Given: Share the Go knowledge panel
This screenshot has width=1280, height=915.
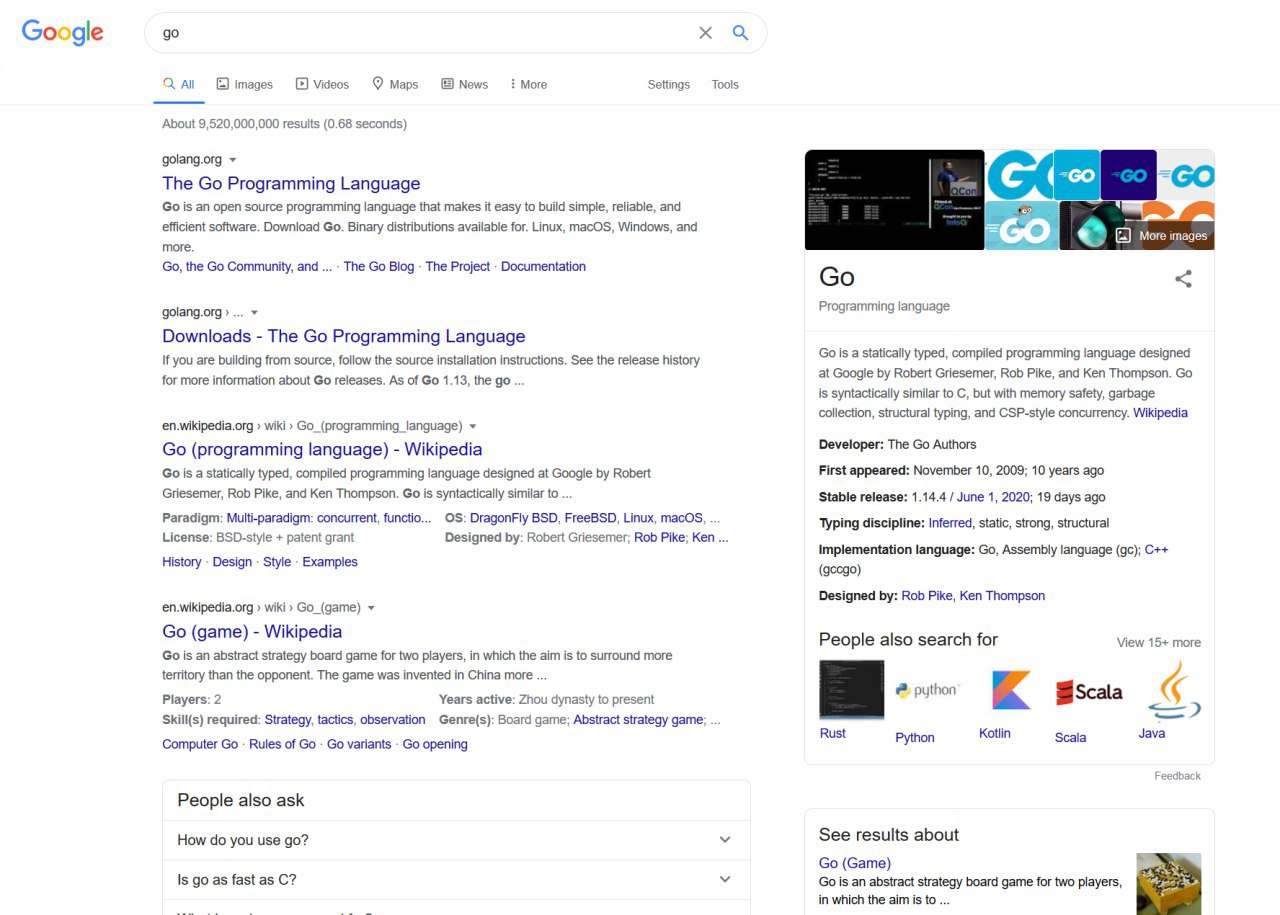Looking at the screenshot, I should [x=1183, y=279].
